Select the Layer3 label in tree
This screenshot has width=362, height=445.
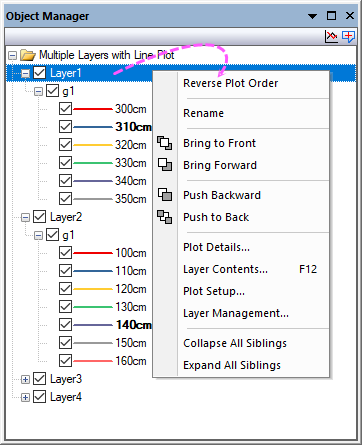[x=66, y=379]
